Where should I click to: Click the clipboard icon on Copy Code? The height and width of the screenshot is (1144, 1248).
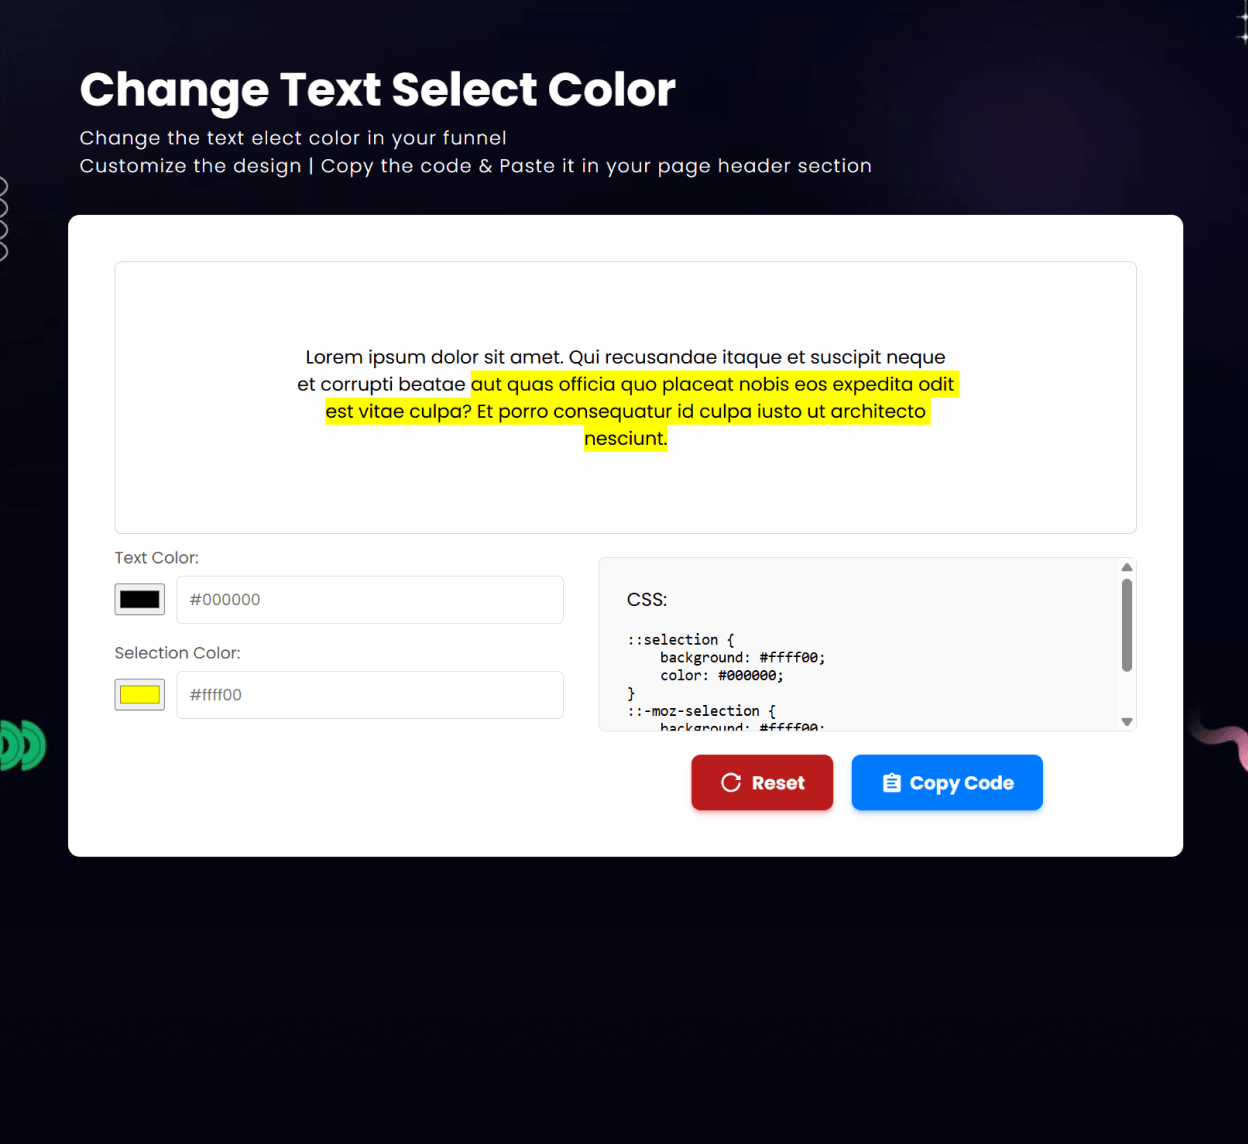click(x=892, y=783)
